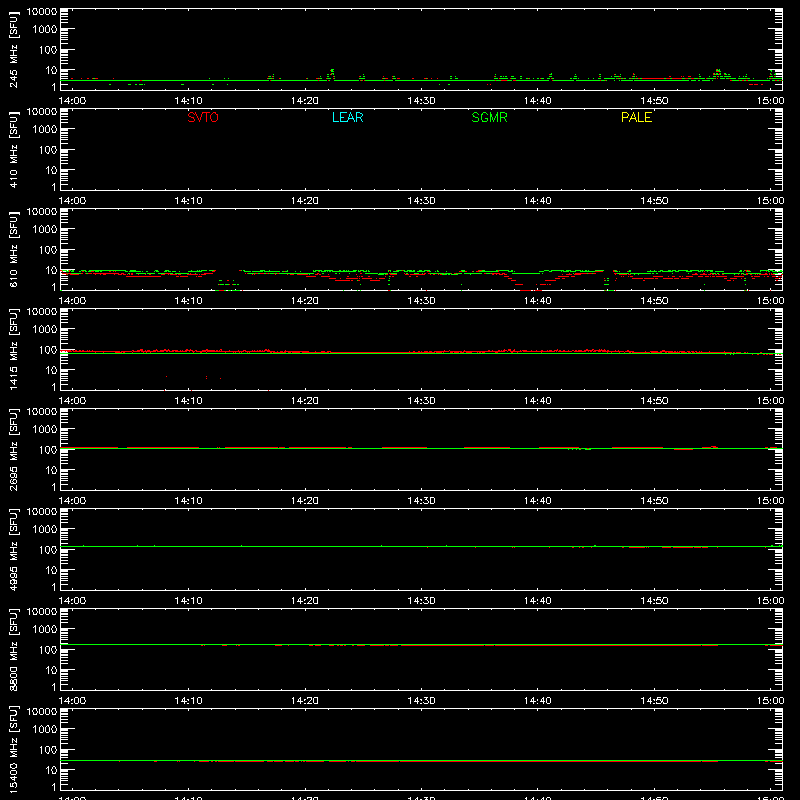Select the 410 MHz [SFU] axis title
This screenshot has width=800, height=800.
(x=14, y=149)
